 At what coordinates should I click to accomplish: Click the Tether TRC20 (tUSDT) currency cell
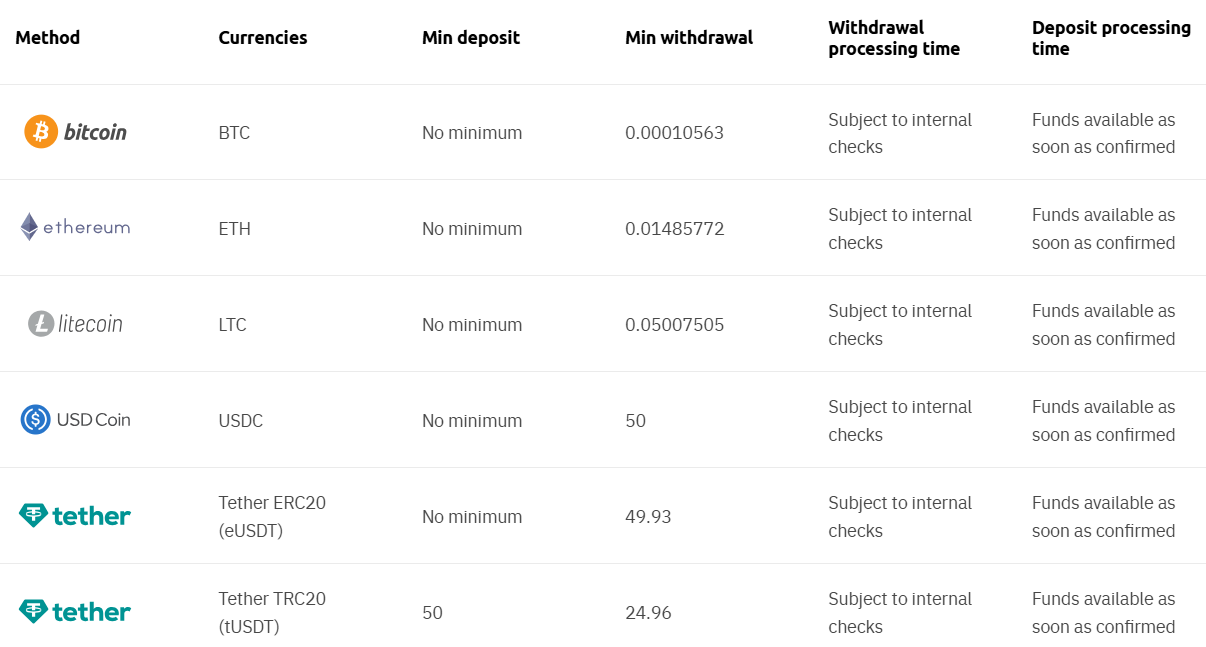(x=272, y=612)
